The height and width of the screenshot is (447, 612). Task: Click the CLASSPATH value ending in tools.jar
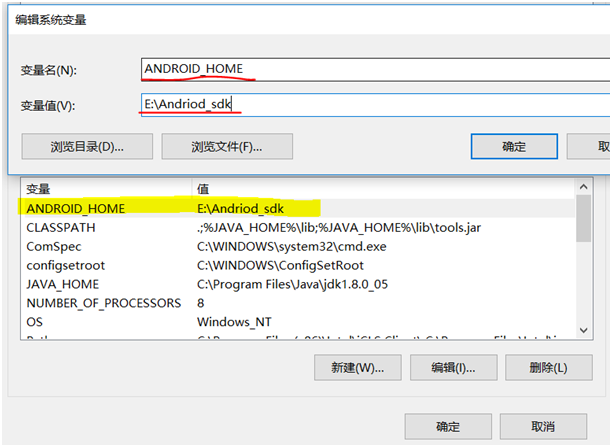339,228
